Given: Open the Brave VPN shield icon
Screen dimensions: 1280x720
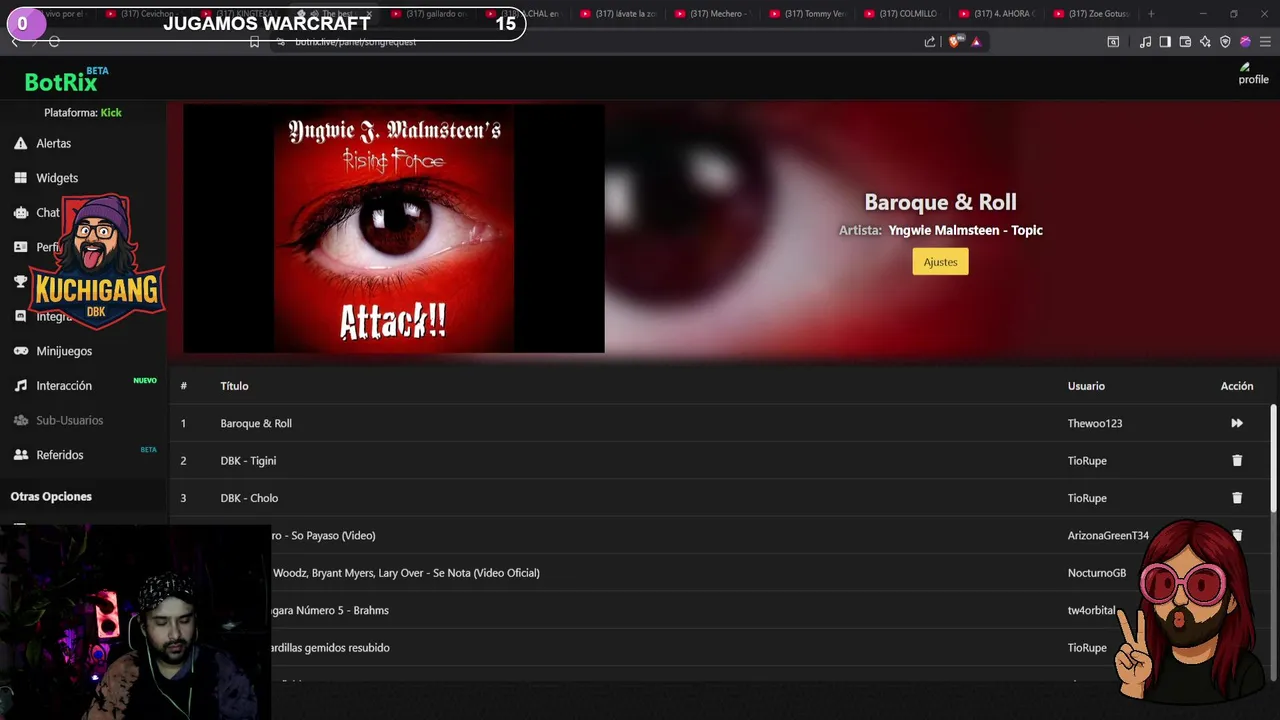Looking at the screenshot, I should (x=1225, y=42).
